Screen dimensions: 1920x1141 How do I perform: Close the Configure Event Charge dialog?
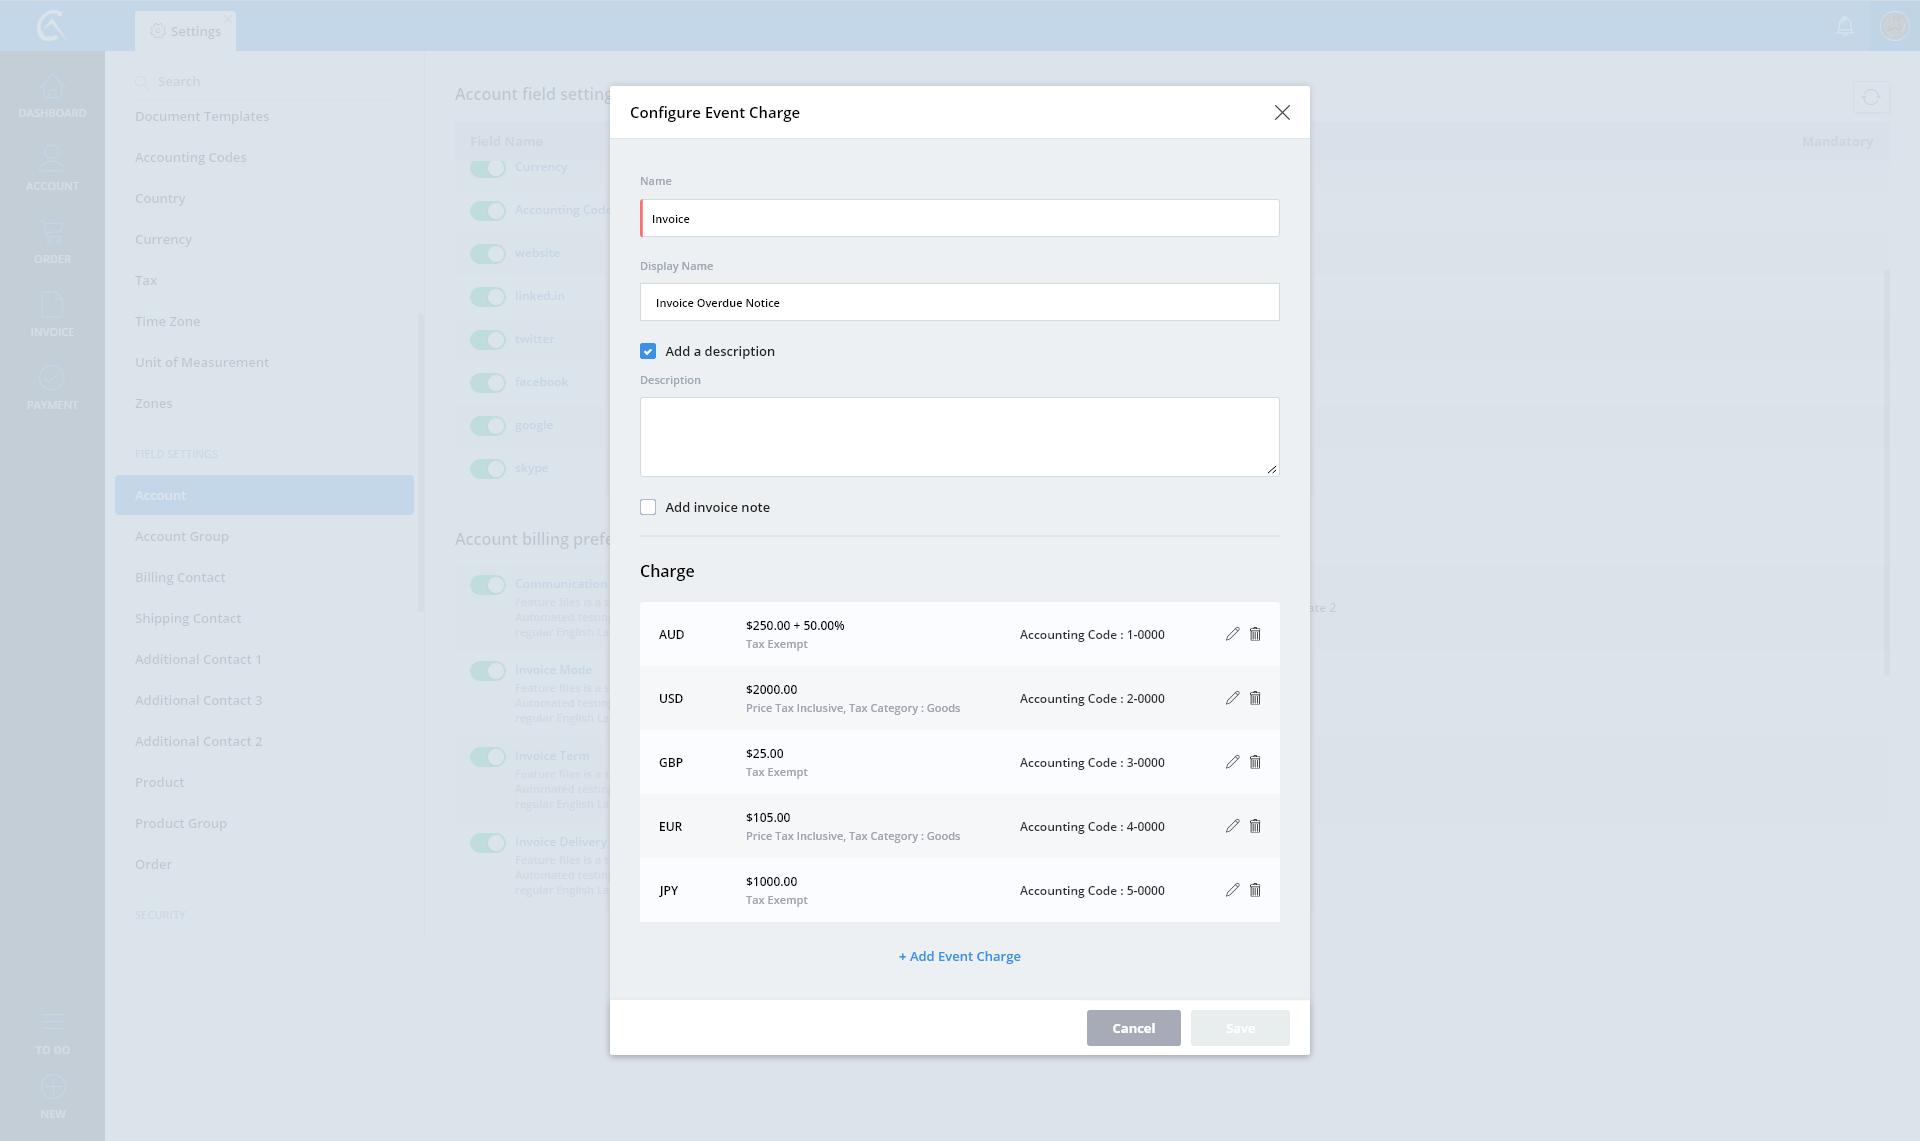(1282, 113)
